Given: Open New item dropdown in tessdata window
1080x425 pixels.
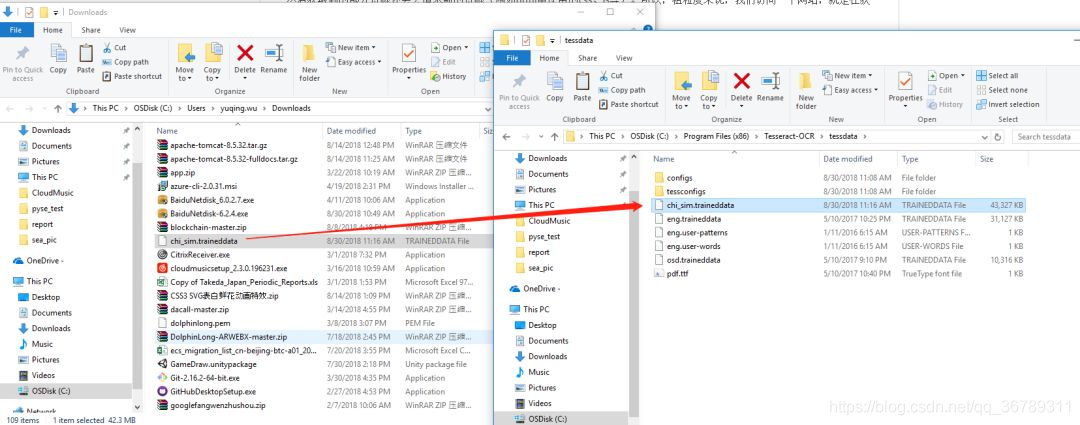Looking at the screenshot, I should (x=847, y=76).
